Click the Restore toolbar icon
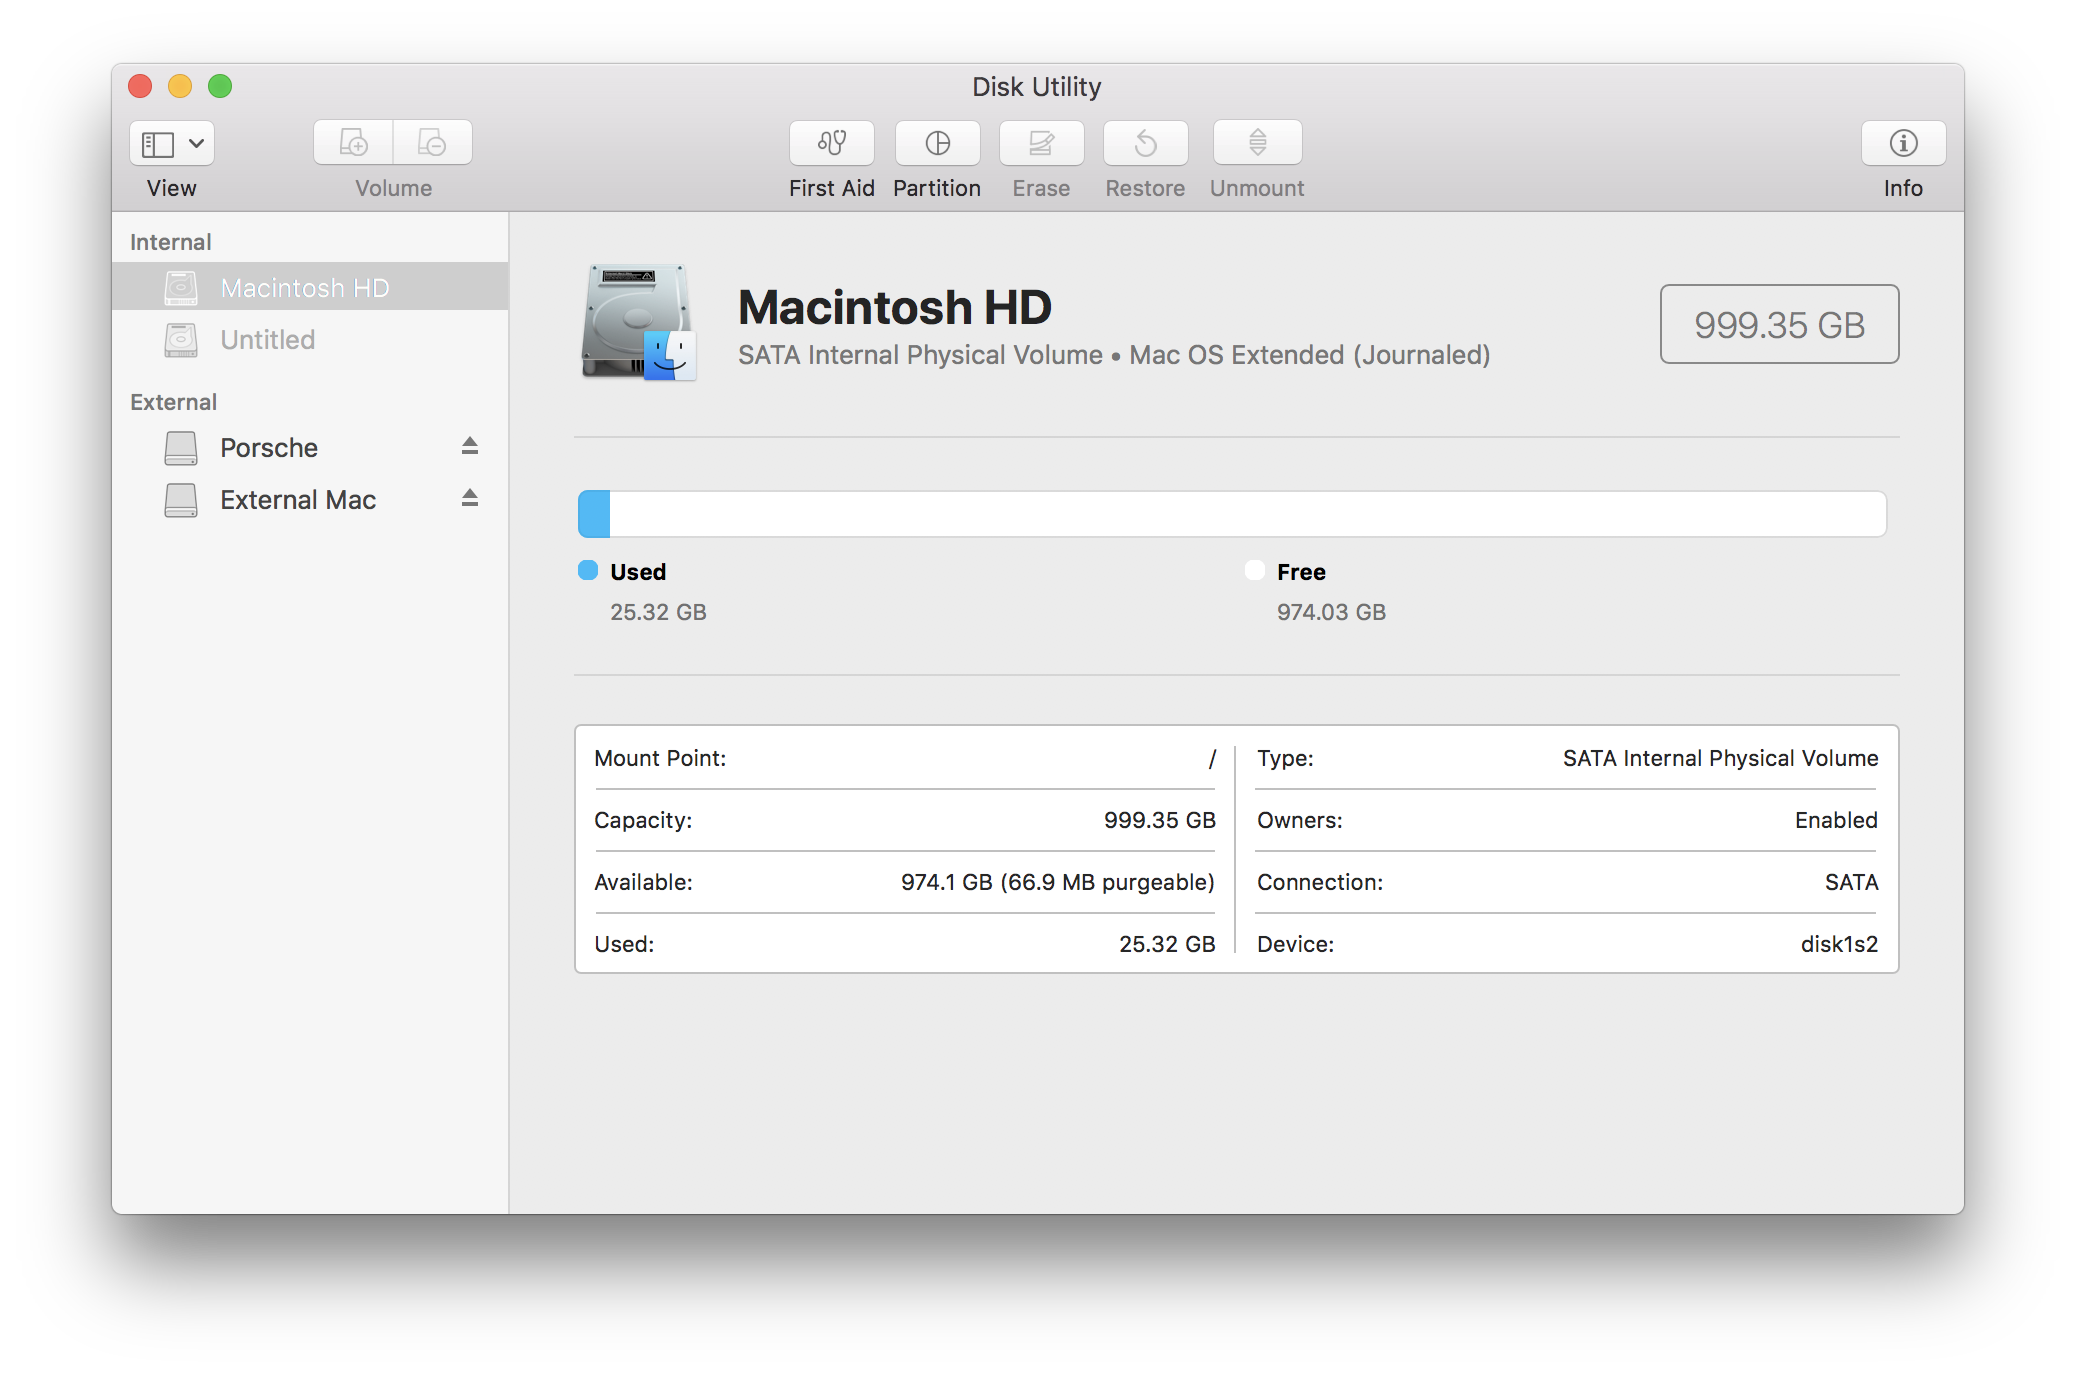 tap(1145, 143)
